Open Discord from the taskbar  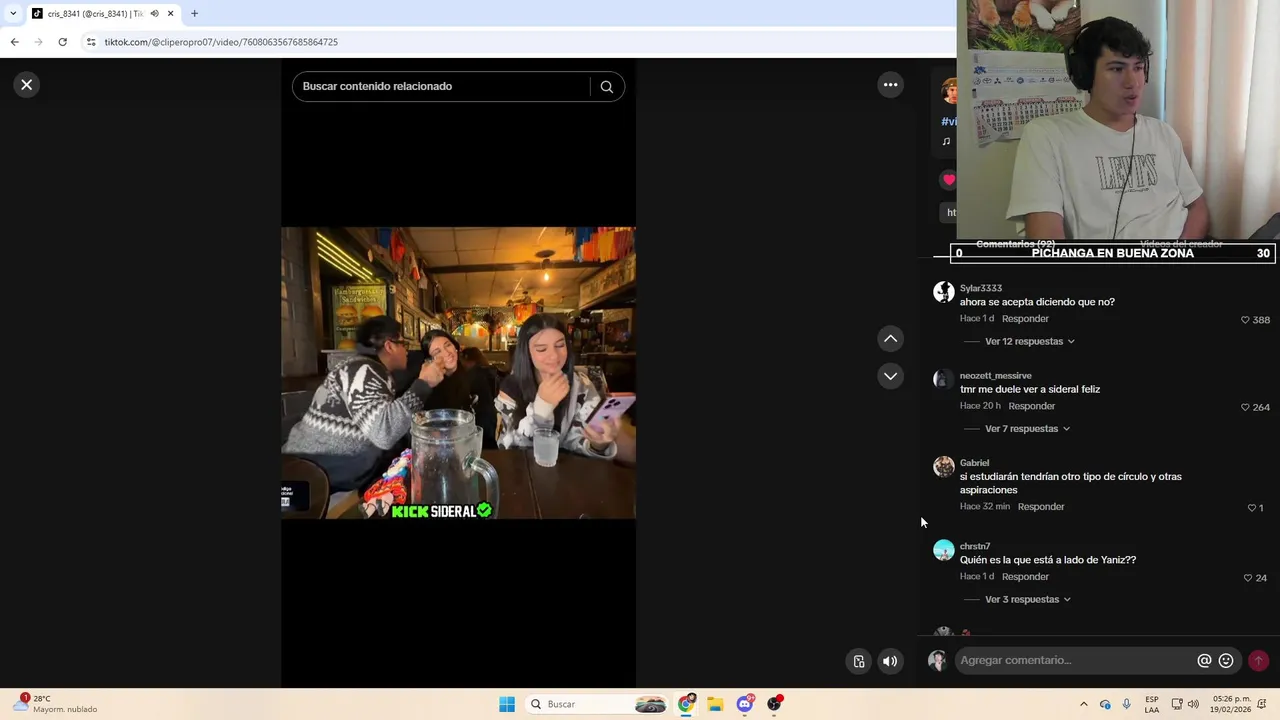[x=745, y=704]
